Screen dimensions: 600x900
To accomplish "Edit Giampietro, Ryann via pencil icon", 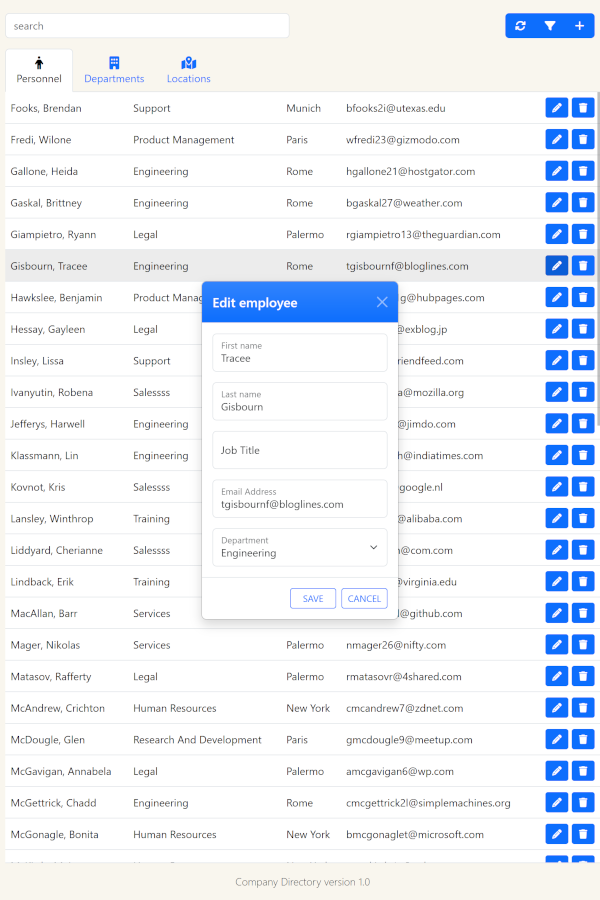I will click(557, 234).
